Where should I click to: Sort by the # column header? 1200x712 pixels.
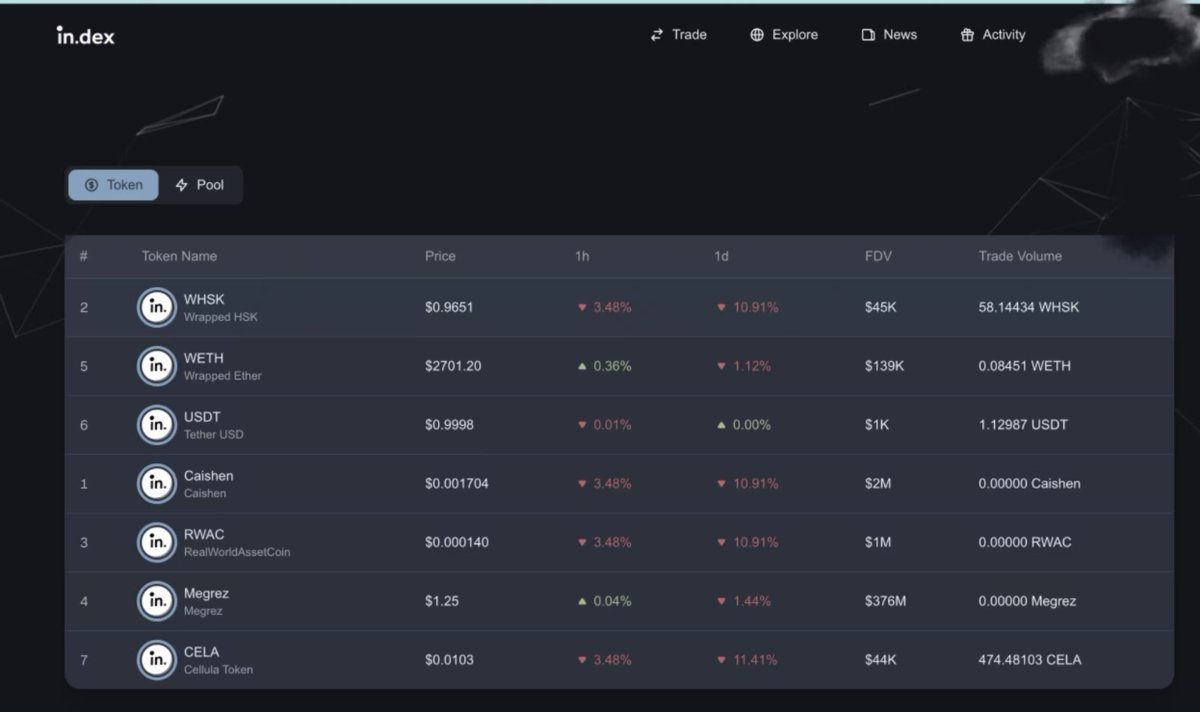point(84,256)
